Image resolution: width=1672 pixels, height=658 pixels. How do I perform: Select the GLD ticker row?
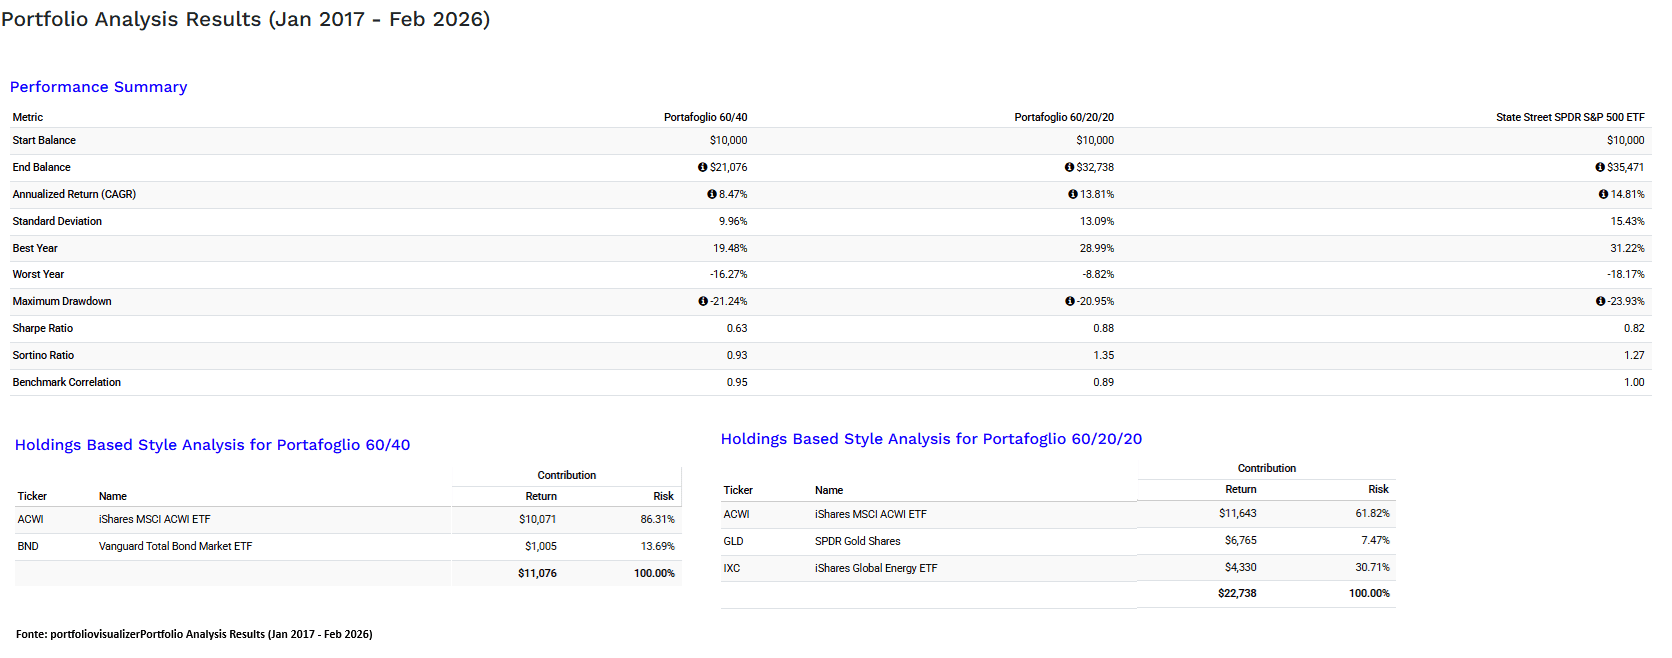(733, 542)
